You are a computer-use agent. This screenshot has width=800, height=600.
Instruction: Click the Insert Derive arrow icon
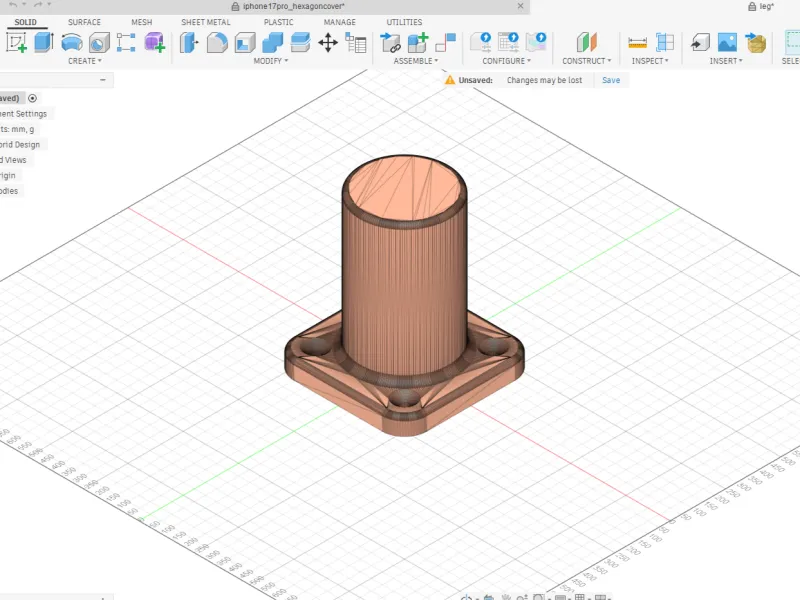pos(700,42)
